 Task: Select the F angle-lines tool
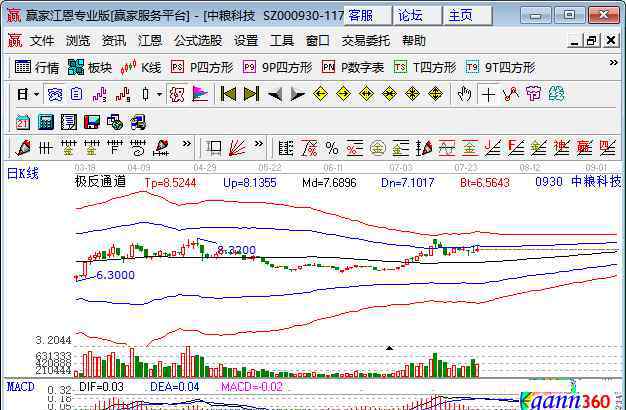515,148
